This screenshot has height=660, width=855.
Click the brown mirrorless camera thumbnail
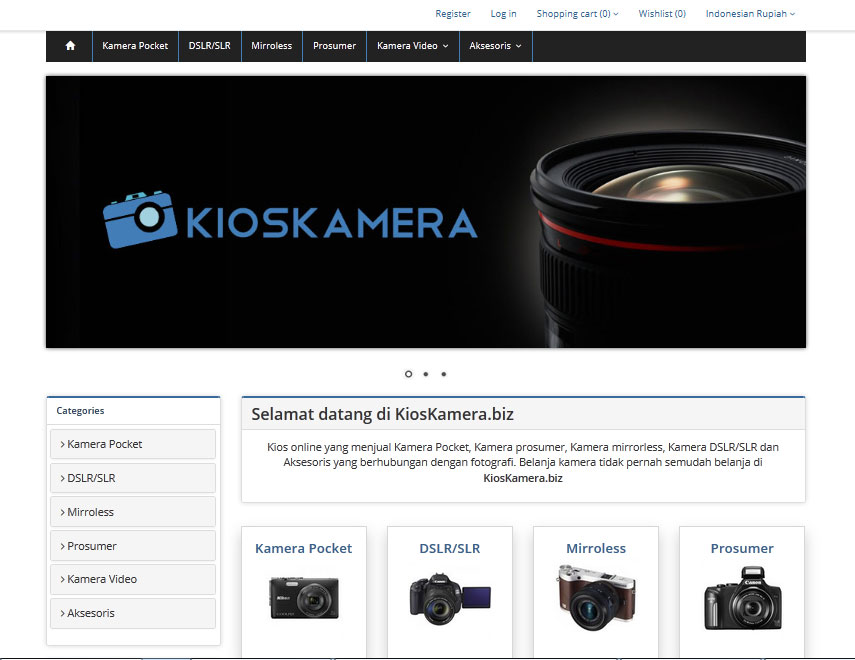(x=596, y=598)
